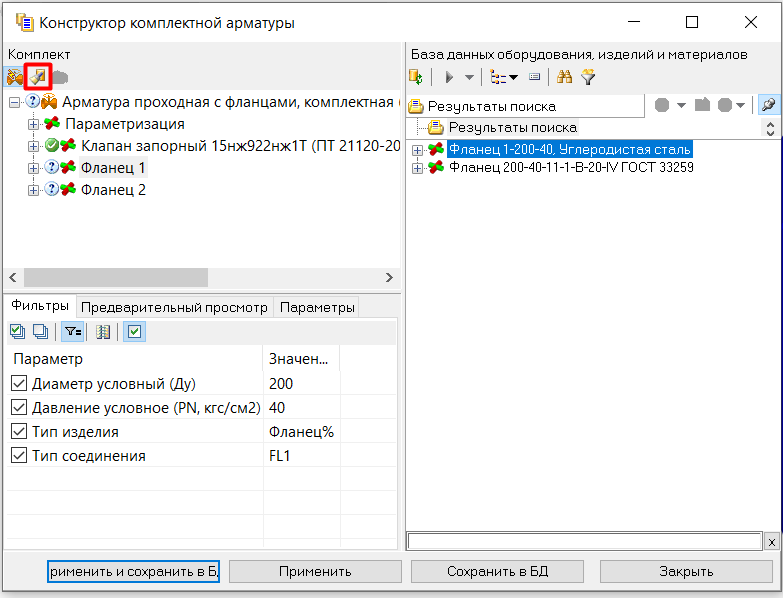784x599 pixels.
Task: Click the greyed-out shape icon in Комплект toolbar
Action: click(x=60, y=78)
